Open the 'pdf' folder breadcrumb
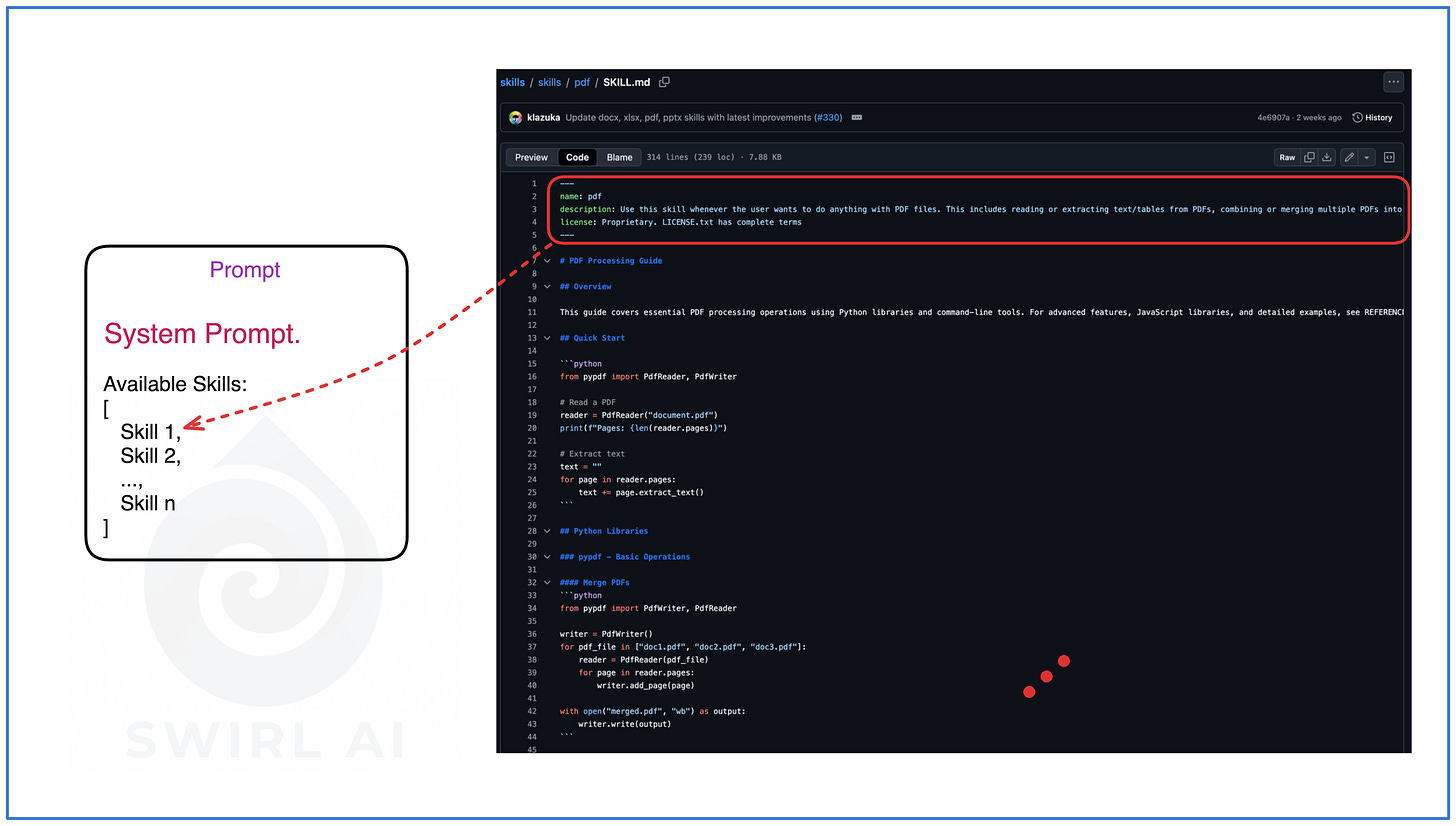The width and height of the screenshot is (1456, 826). [582, 82]
